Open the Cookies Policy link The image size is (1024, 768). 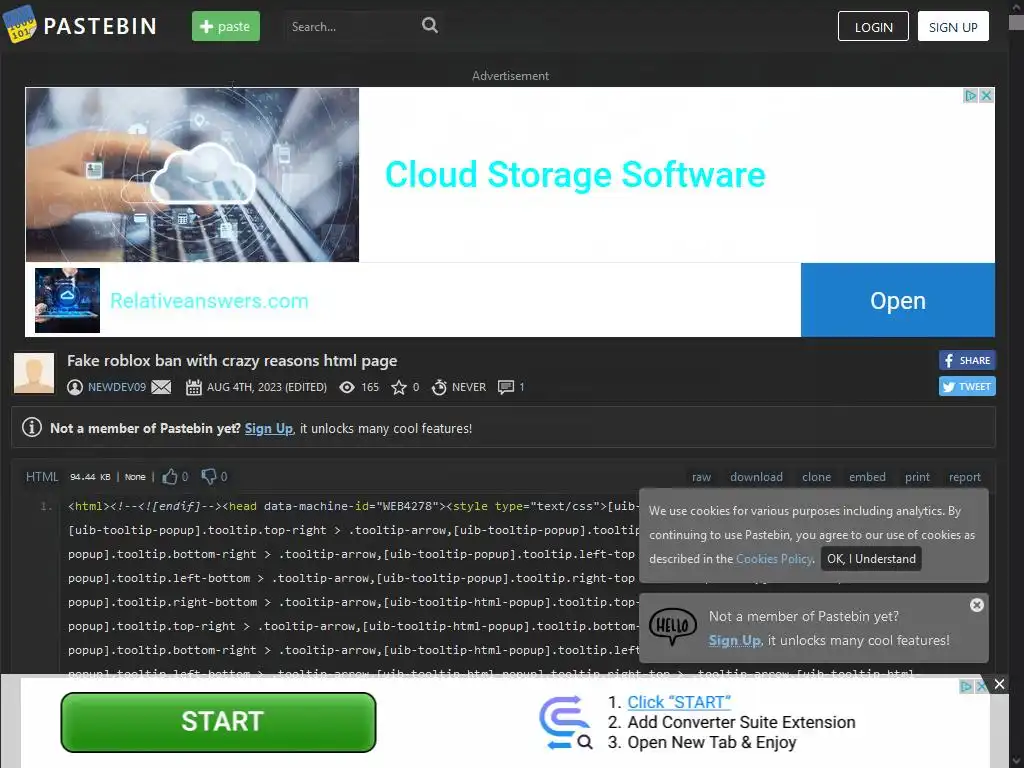pyautogui.click(x=774, y=559)
